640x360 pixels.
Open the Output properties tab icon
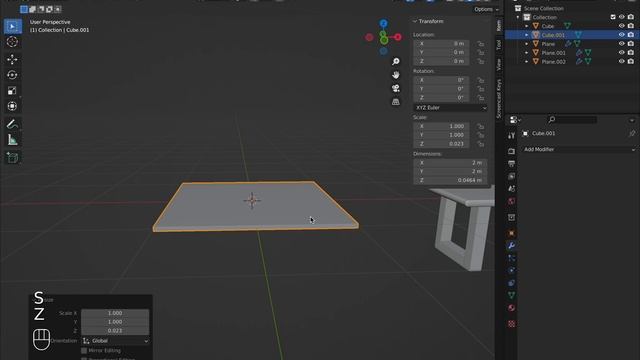click(511, 164)
